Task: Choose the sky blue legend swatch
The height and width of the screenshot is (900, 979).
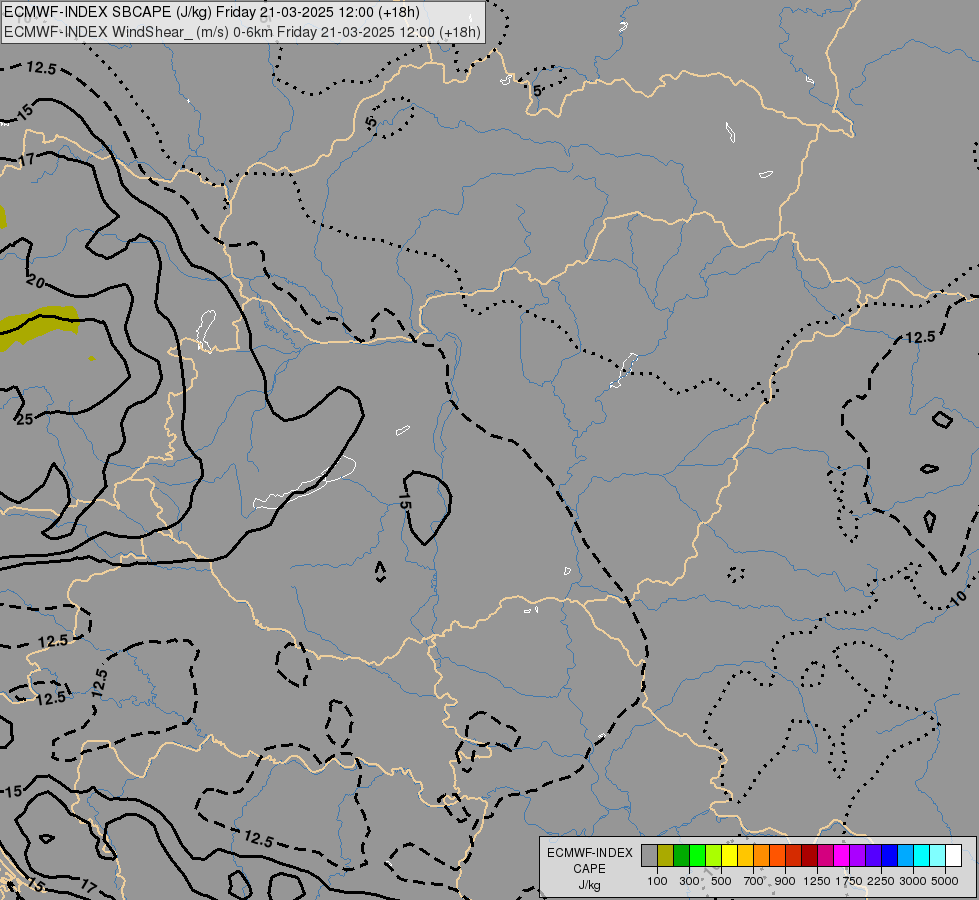Action: pyautogui.click(x=905, y=856)
